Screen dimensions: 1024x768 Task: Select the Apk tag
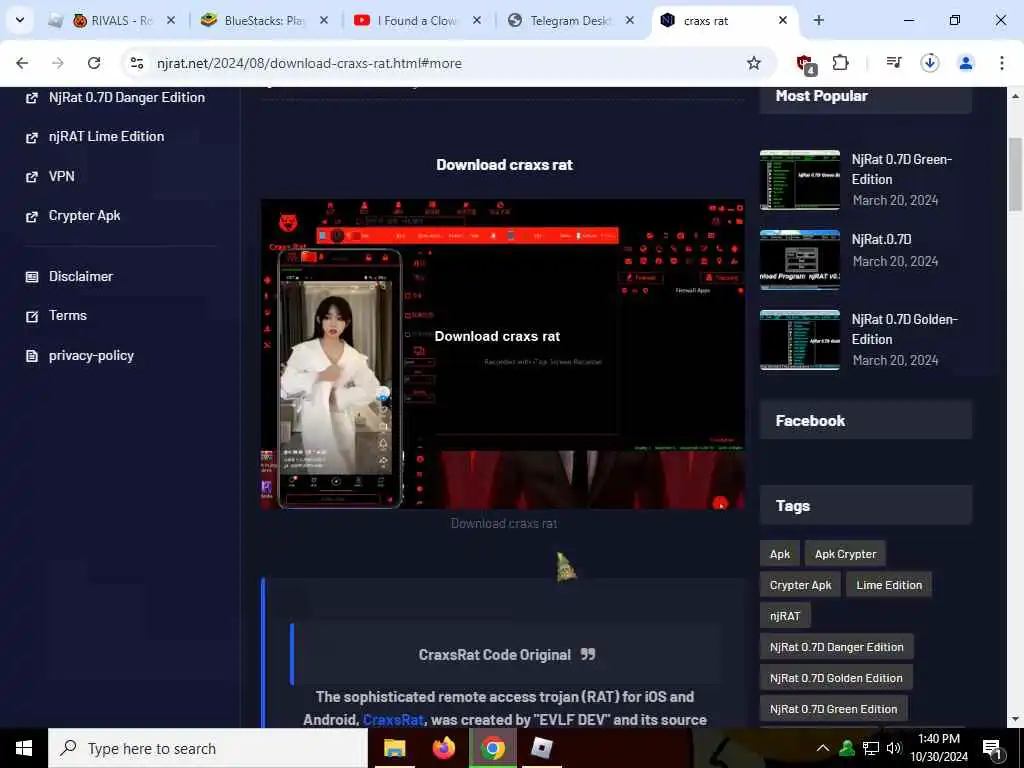click(x=779, y=554)
